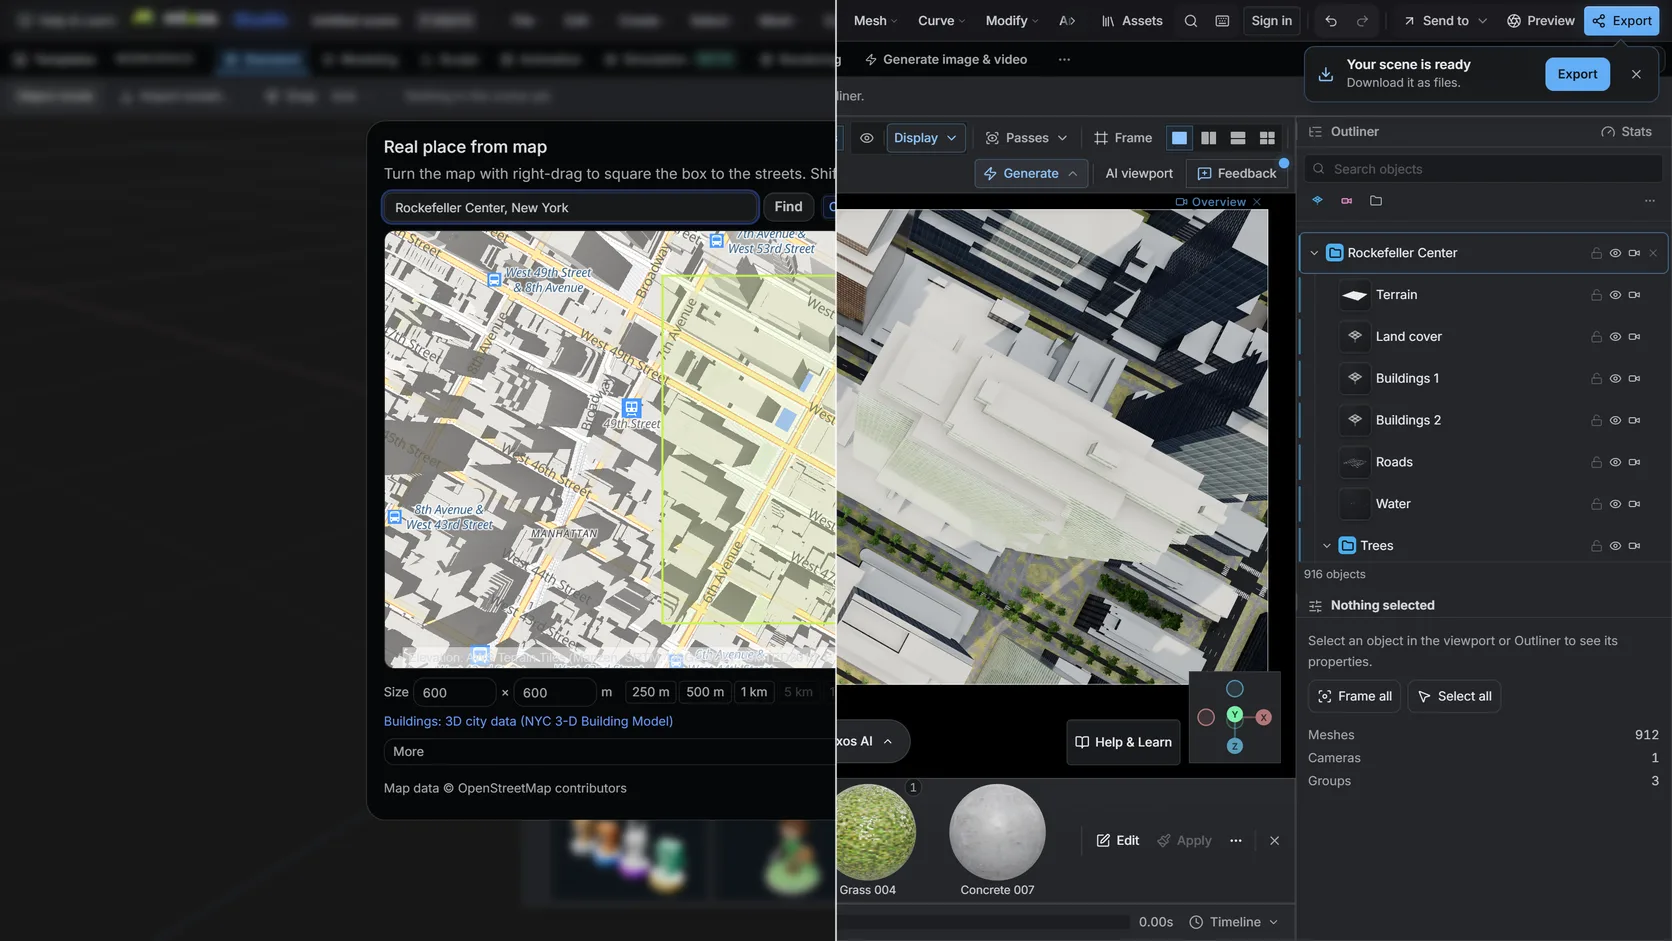Image resolution: width=1672 pixels, height=941 pixels.
Task: Toggle visibility of Water layer
Action: [1615, 504]
